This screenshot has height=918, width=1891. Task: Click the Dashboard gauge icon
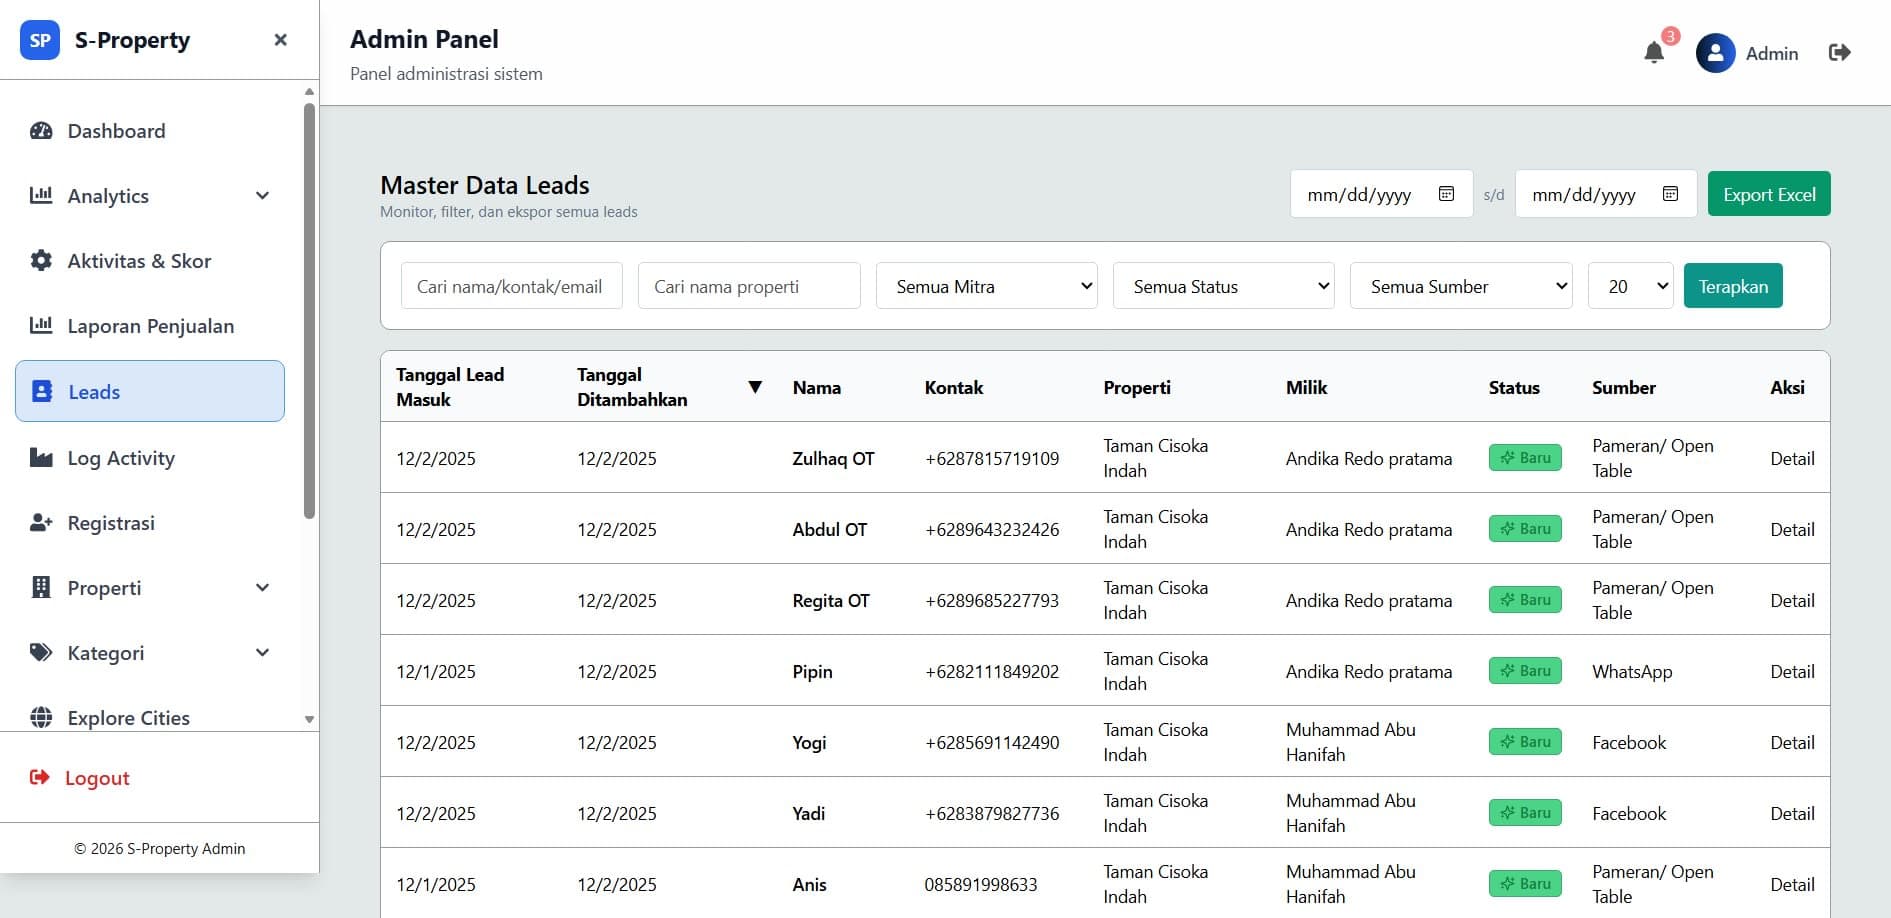[41, 131]
